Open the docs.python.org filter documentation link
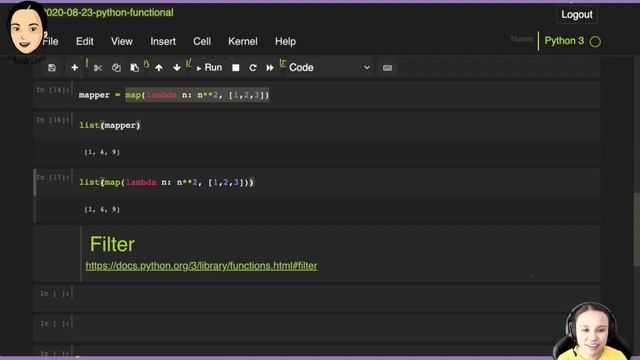640x360 pixels. click(201, 266)
